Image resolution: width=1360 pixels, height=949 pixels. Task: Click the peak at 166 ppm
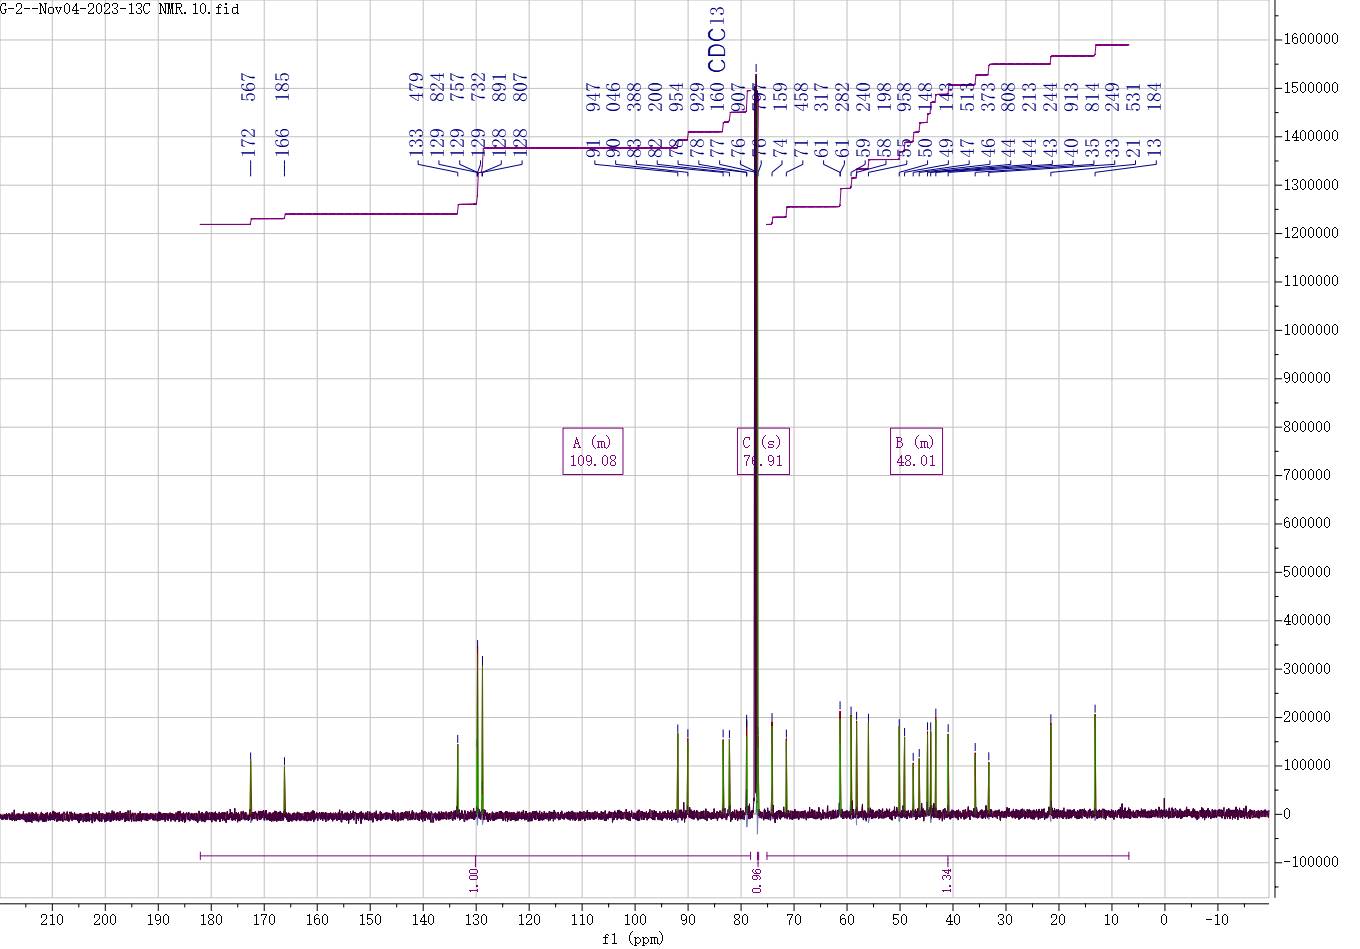point(284,787)
